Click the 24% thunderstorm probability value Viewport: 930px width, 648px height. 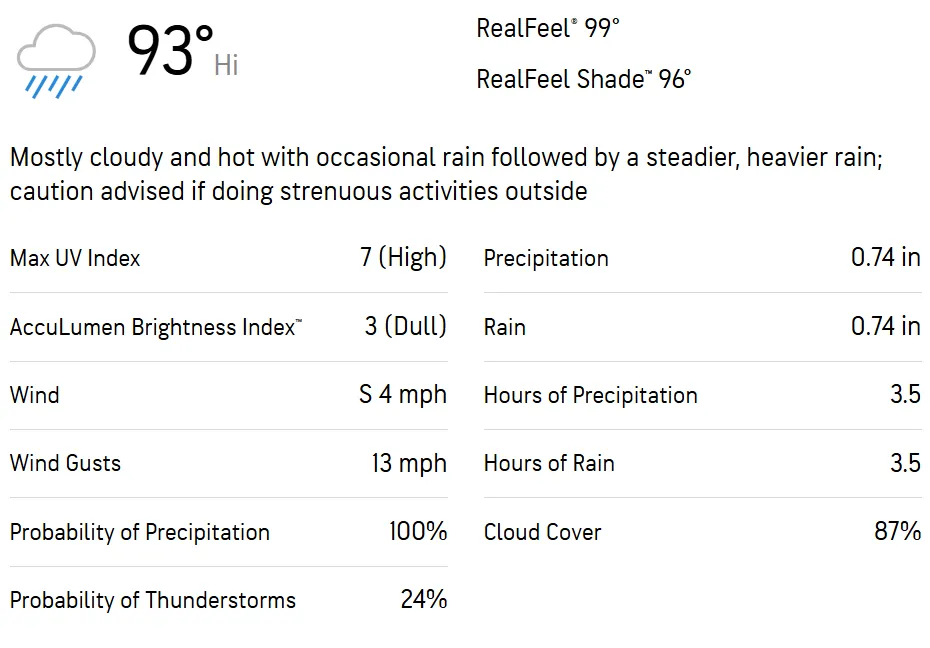(423, 600)
